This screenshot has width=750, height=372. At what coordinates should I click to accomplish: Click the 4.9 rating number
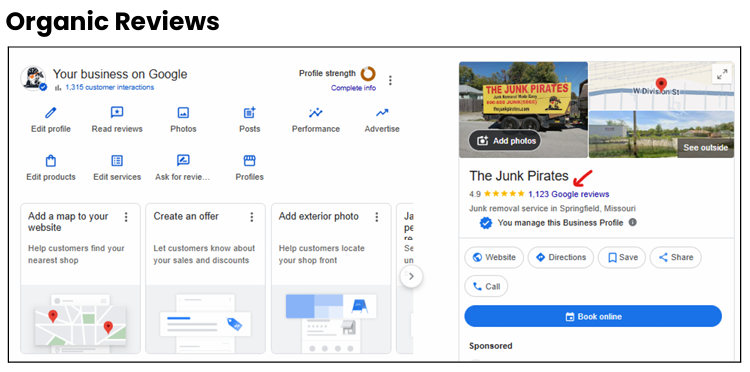pyautogui.click(x=475, y=194)
